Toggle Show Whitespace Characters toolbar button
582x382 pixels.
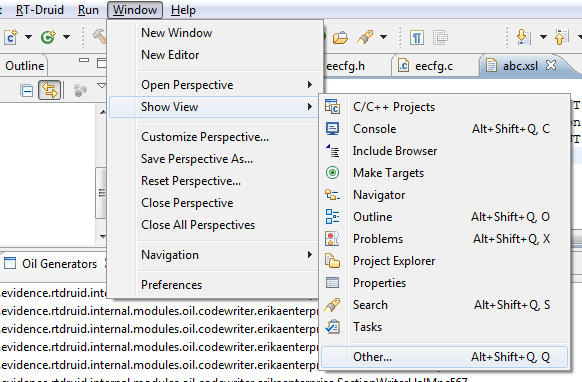pos(417,37)
